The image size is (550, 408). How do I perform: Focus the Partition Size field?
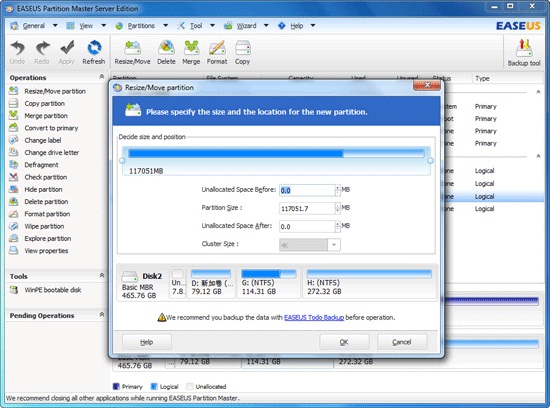click(307, 208)
